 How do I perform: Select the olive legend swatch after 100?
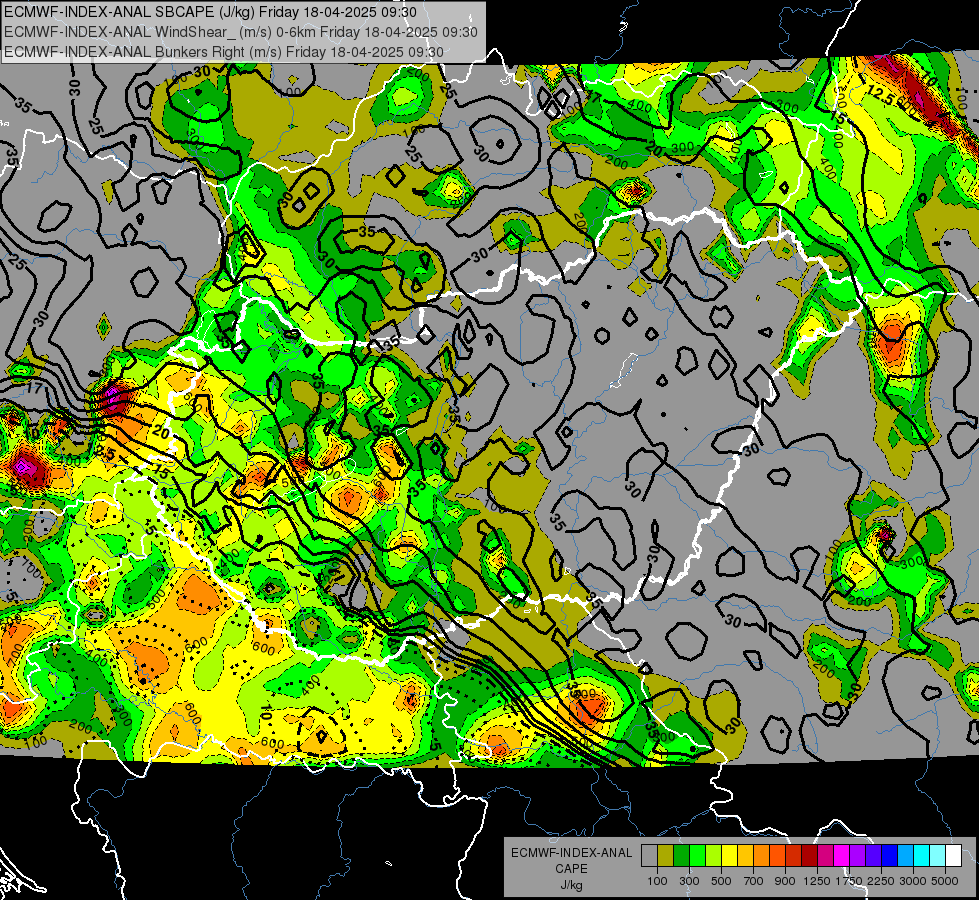click(665, 856)
